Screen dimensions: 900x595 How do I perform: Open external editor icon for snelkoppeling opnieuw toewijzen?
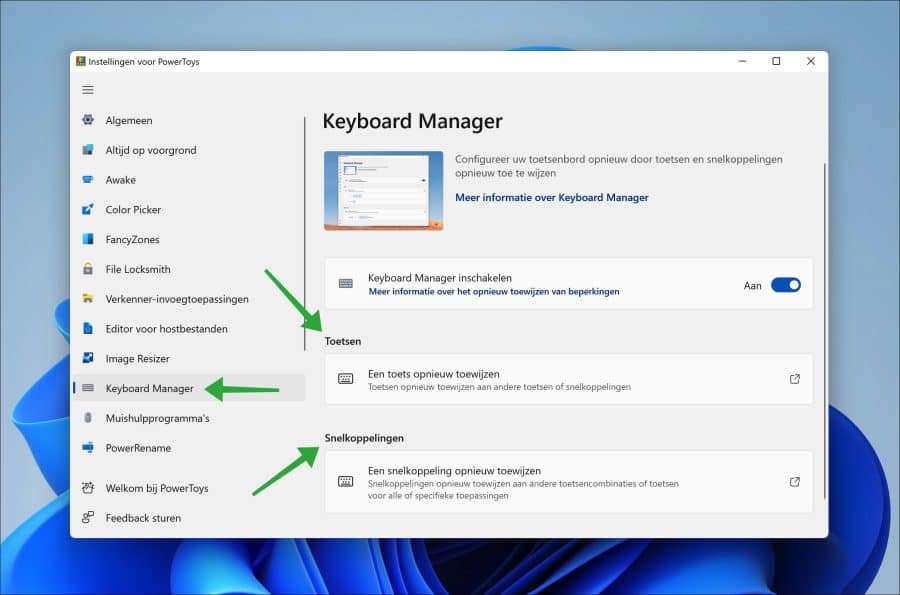[x=795, y=482]
